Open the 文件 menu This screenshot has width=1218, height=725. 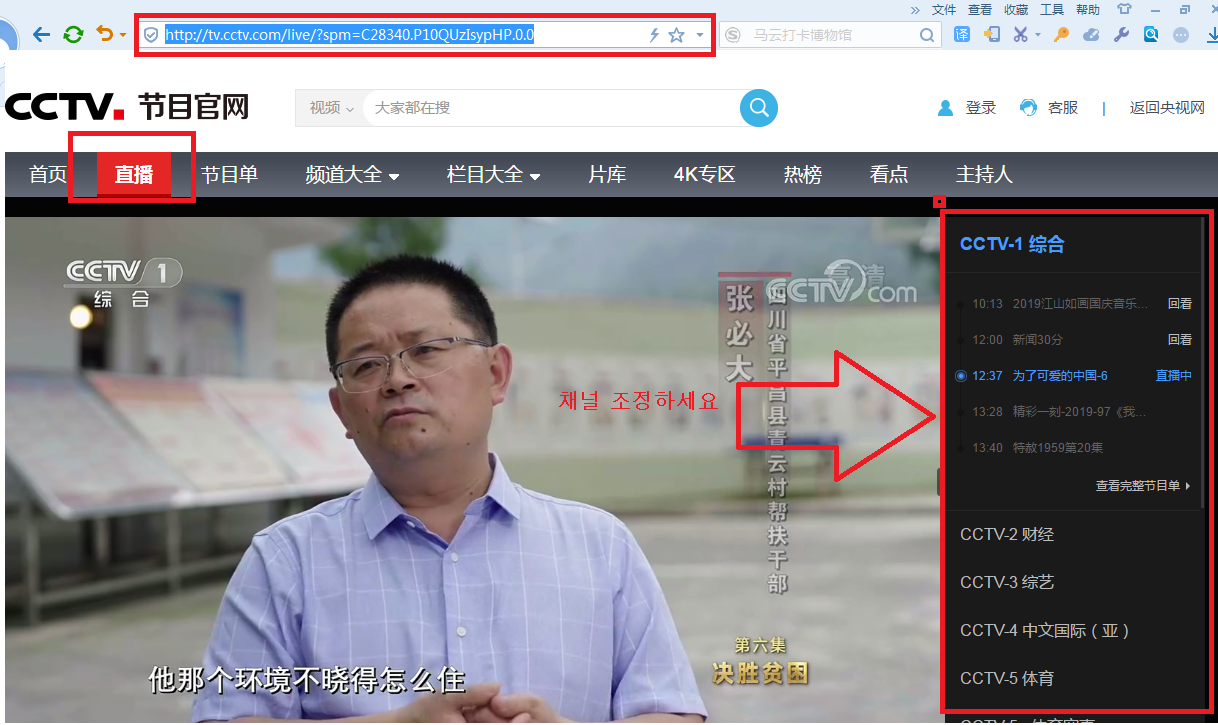pos(944,9)
